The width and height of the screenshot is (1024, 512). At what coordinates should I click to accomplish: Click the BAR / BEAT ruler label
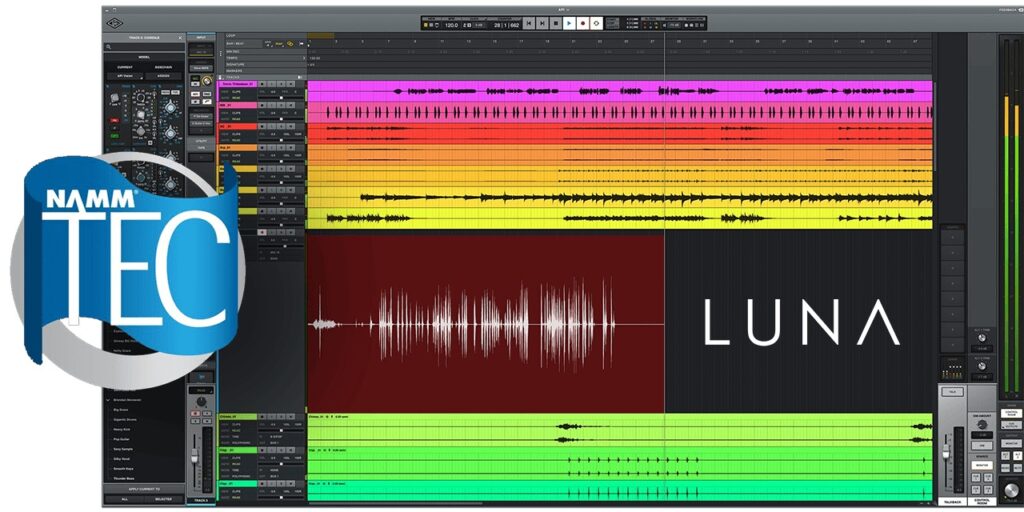point(233,44)
